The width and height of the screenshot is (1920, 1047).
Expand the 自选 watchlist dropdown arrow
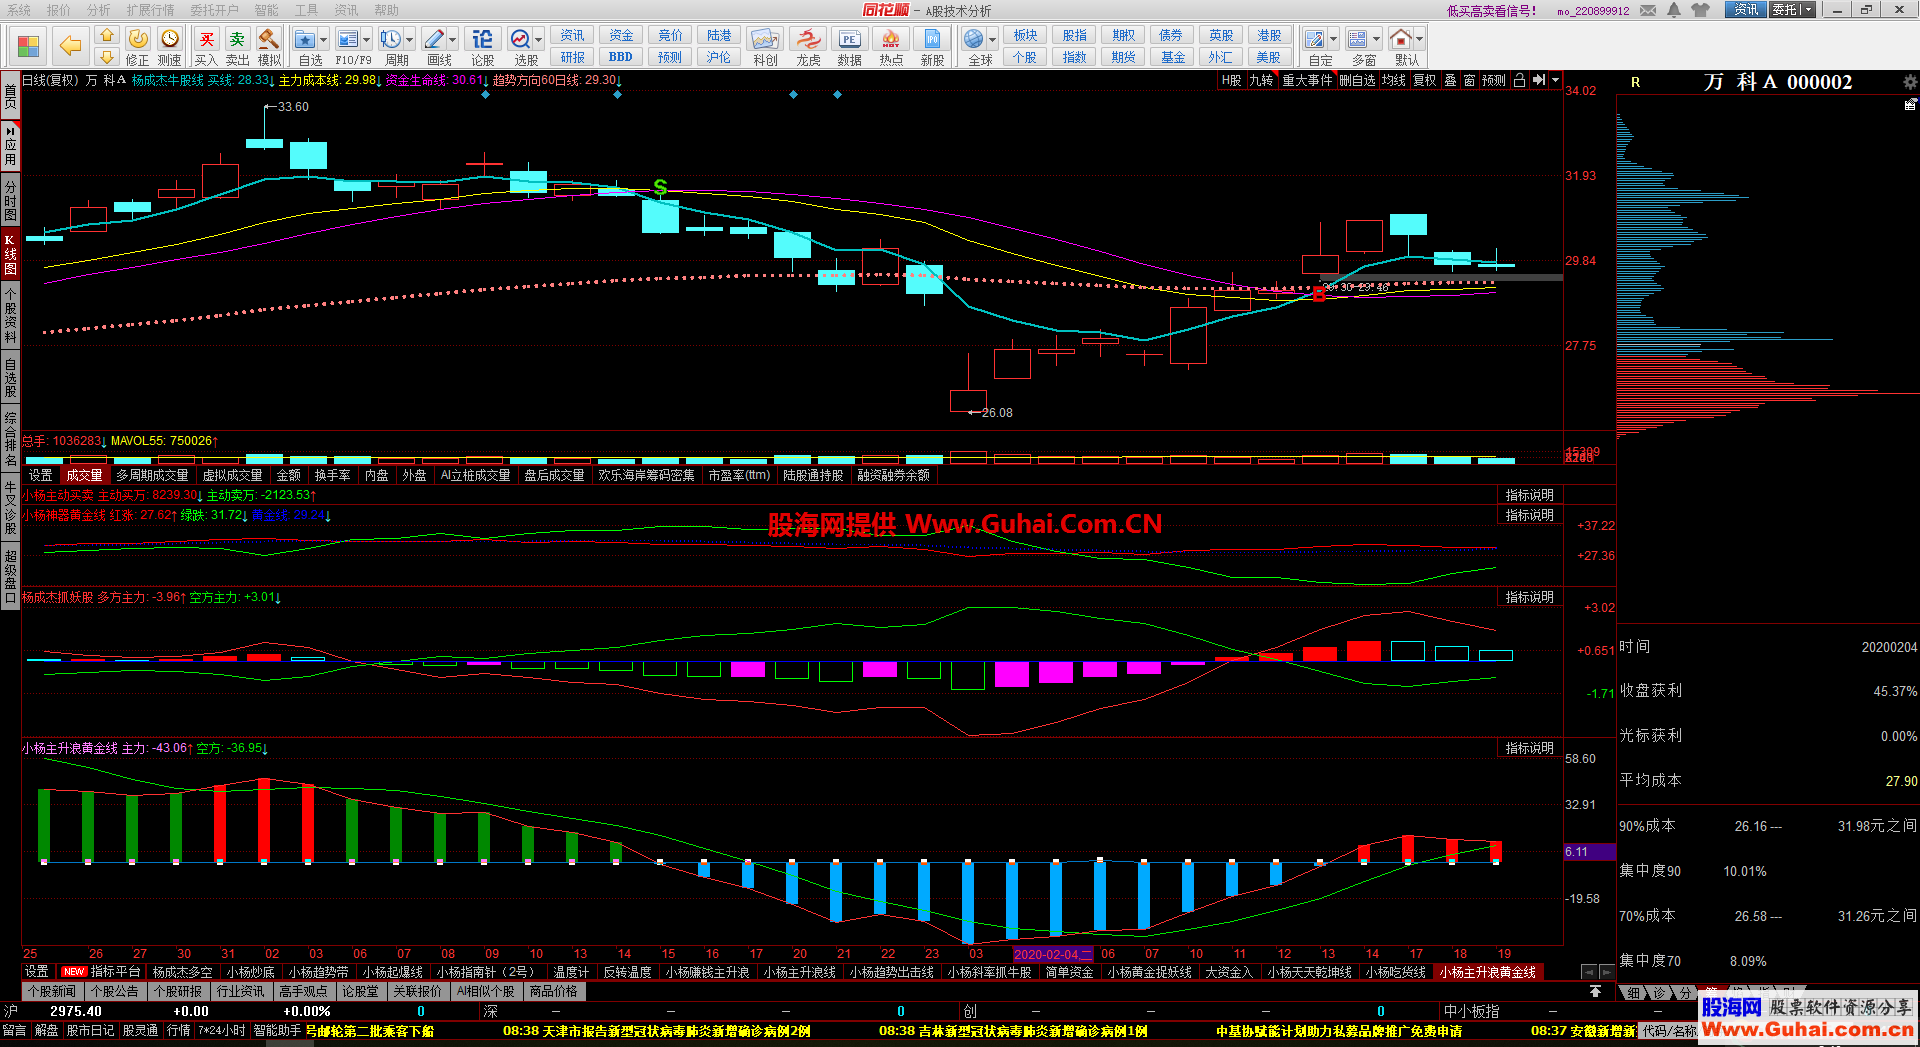click(324, 40)
